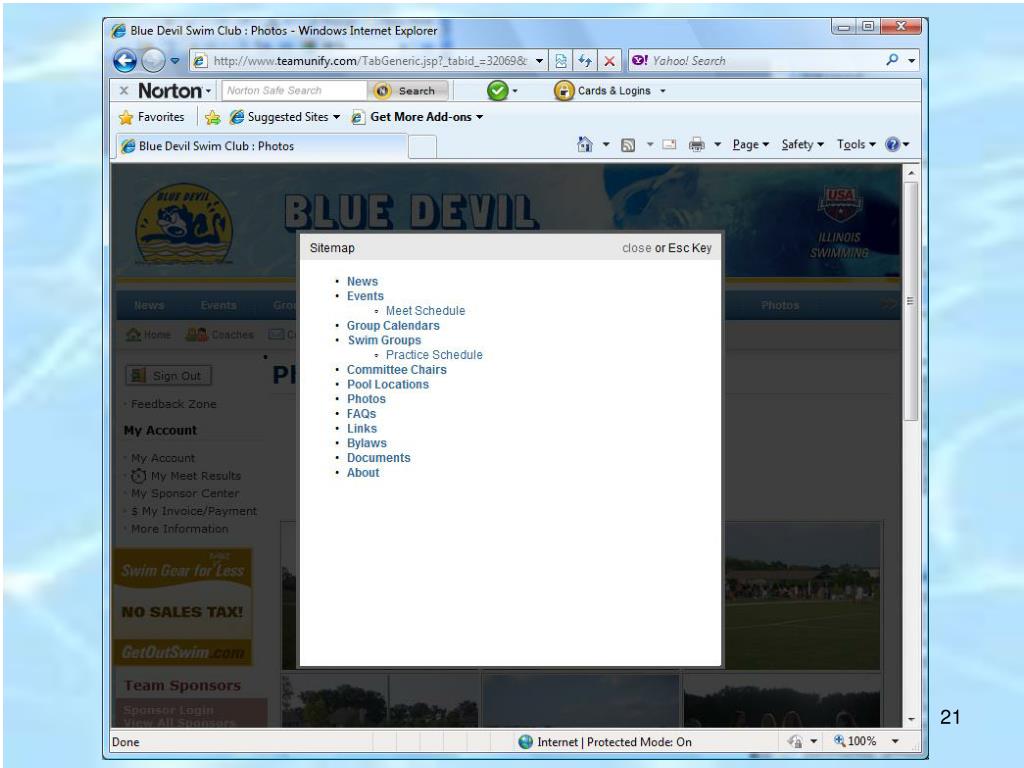This screenshot has width=1024, height=768.
Task: Click the Refresh page icon
Action: pyautogui.click(x=584, y=61)
